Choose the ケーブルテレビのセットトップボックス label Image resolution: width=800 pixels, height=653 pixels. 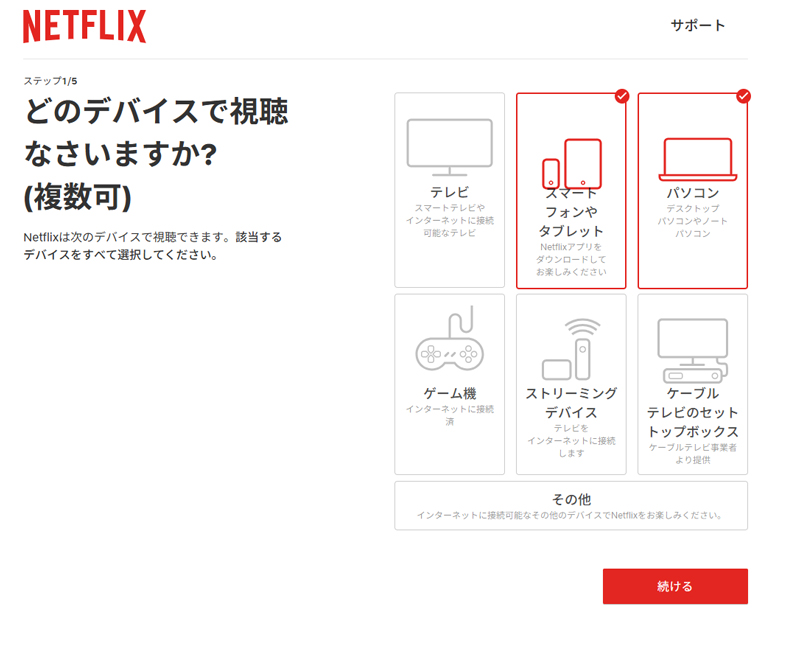(692, 413)
